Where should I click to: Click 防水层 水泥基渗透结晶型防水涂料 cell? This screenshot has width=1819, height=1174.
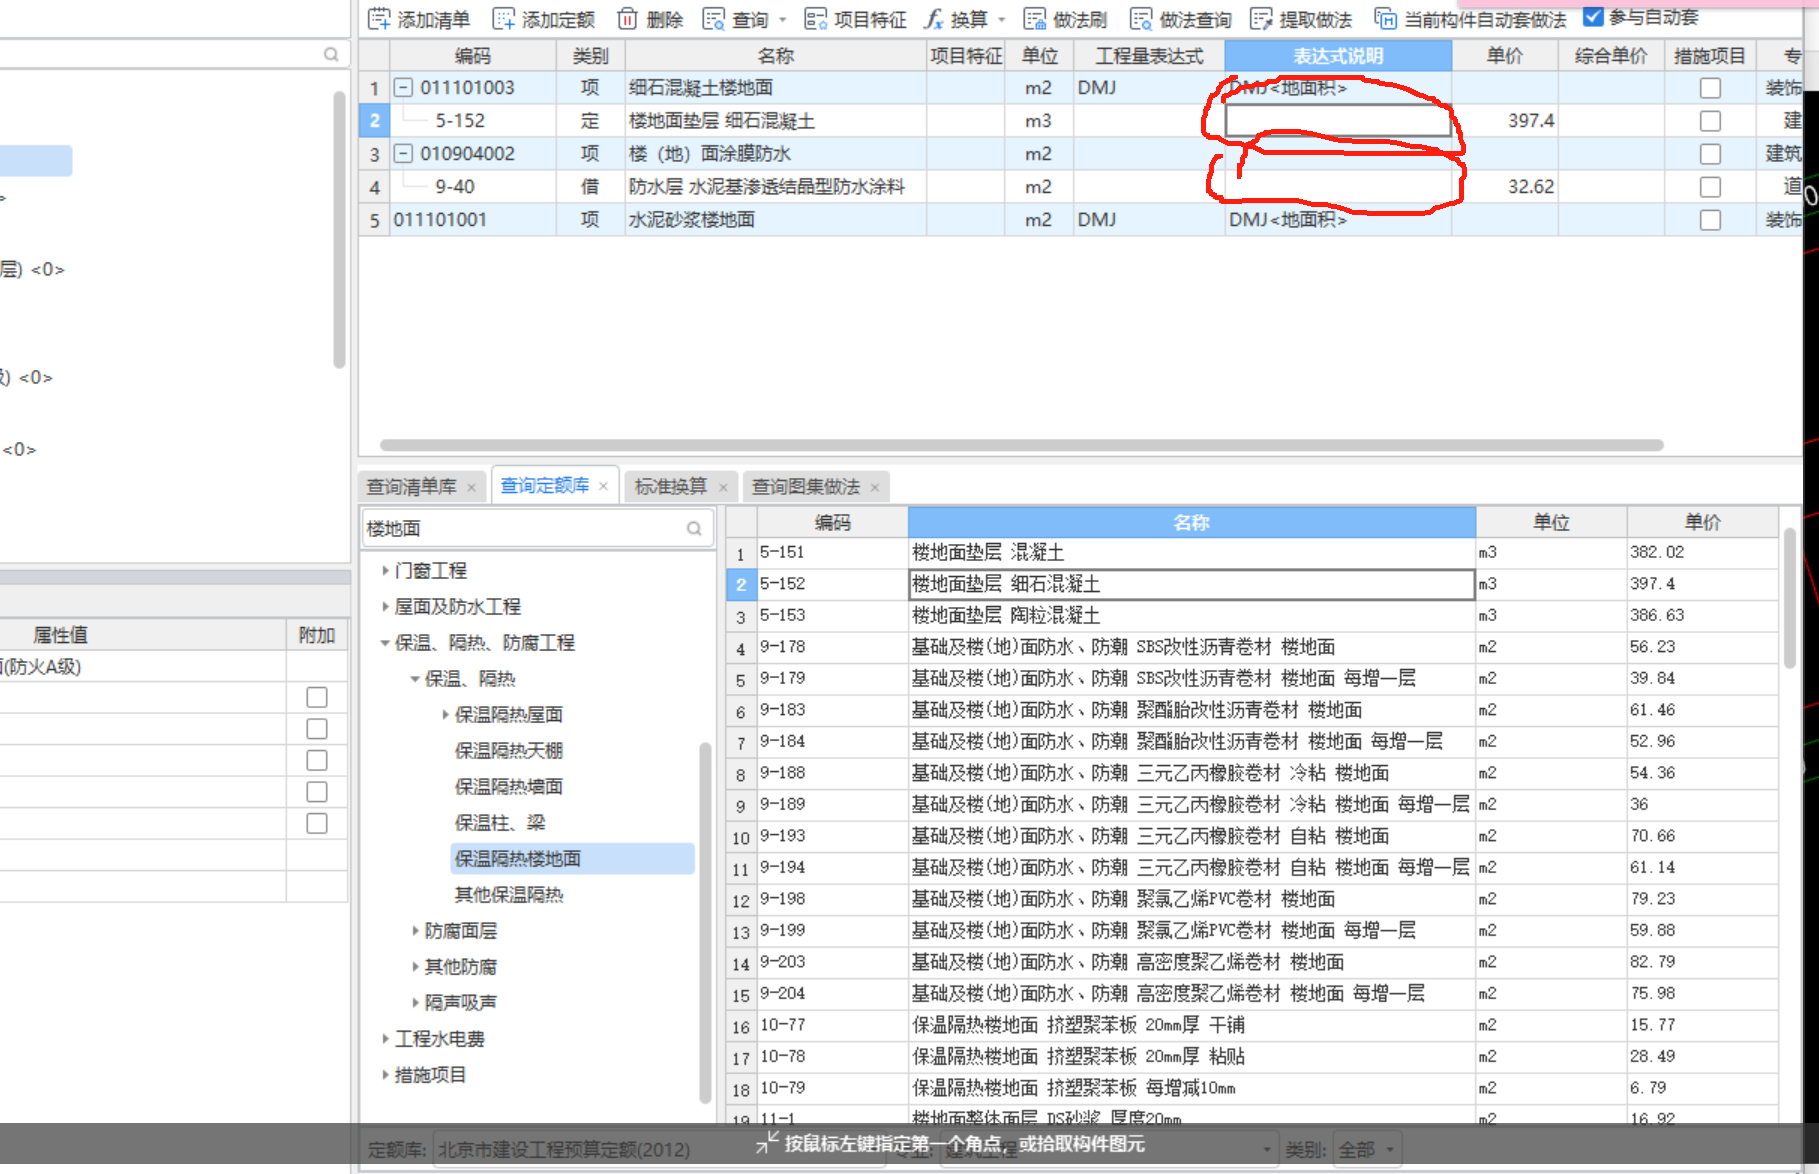(x=776, y=187)
